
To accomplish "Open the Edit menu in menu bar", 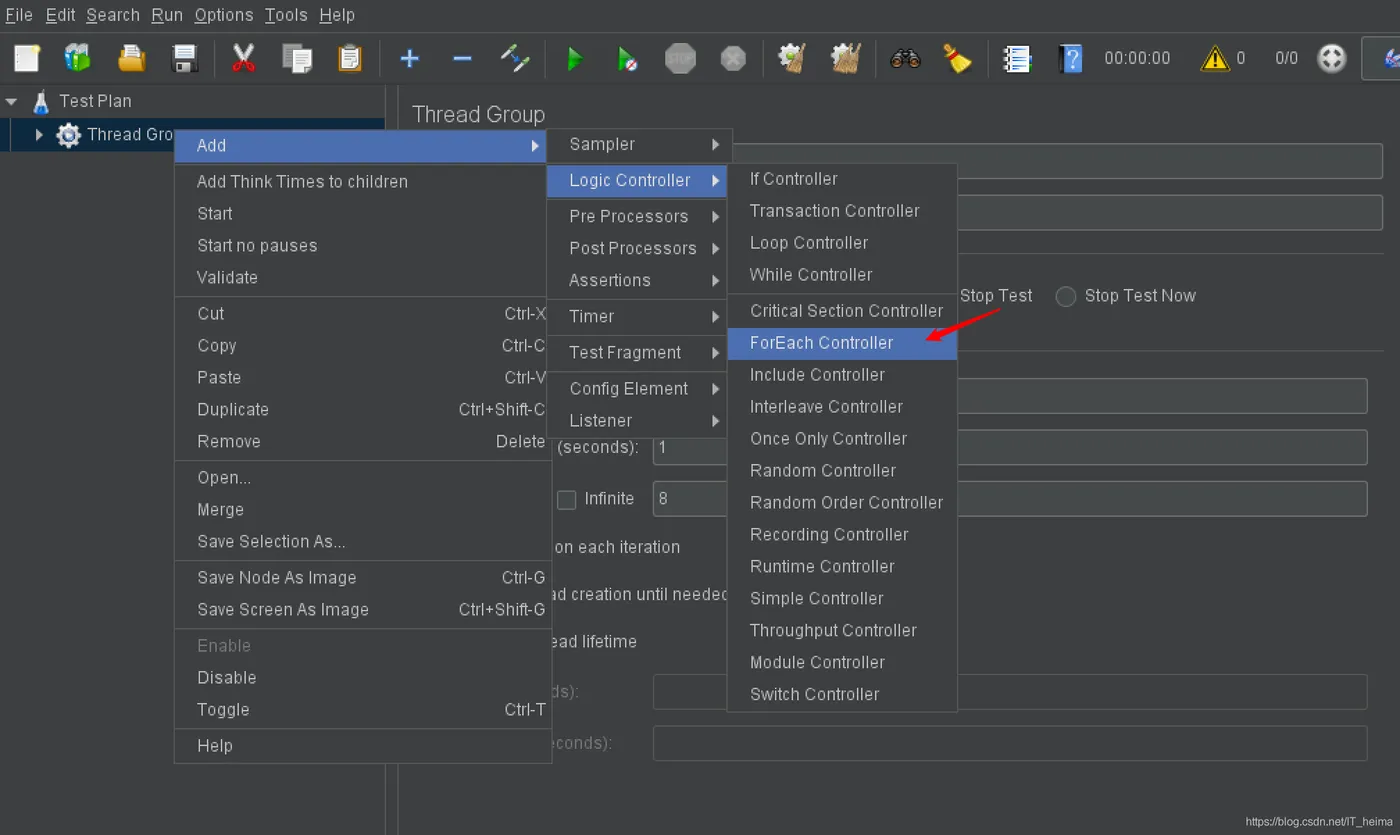I will [x=60, y=15].
